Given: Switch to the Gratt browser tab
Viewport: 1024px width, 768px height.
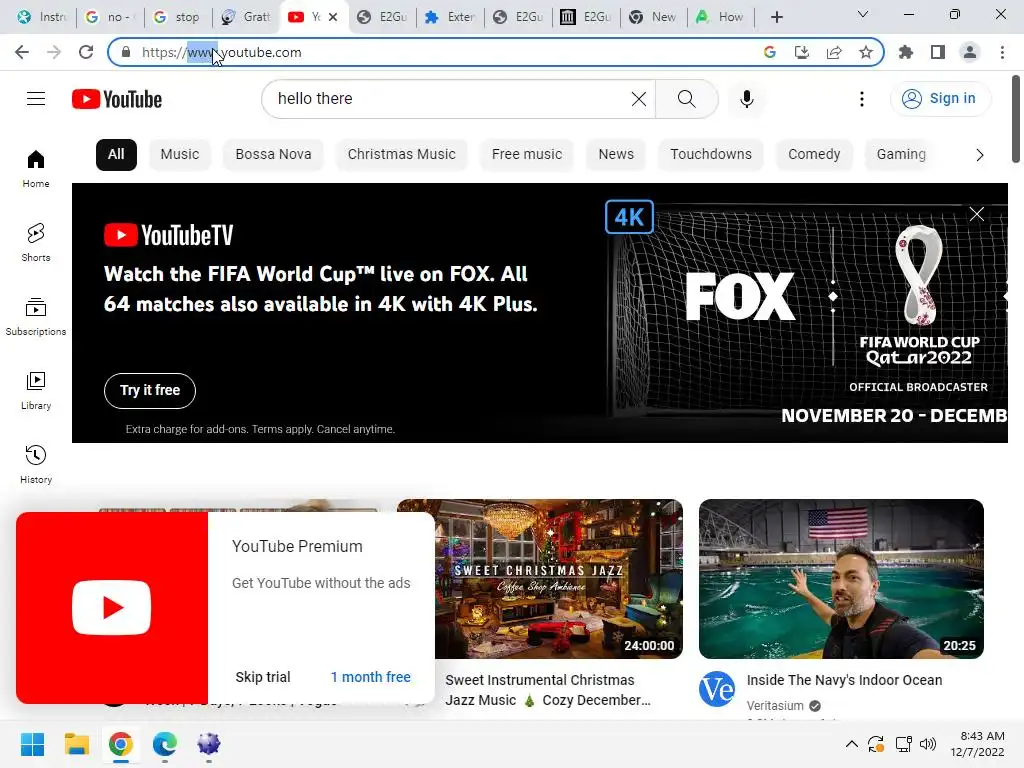Looking at the screenshot, I should [x=246, y=17].
